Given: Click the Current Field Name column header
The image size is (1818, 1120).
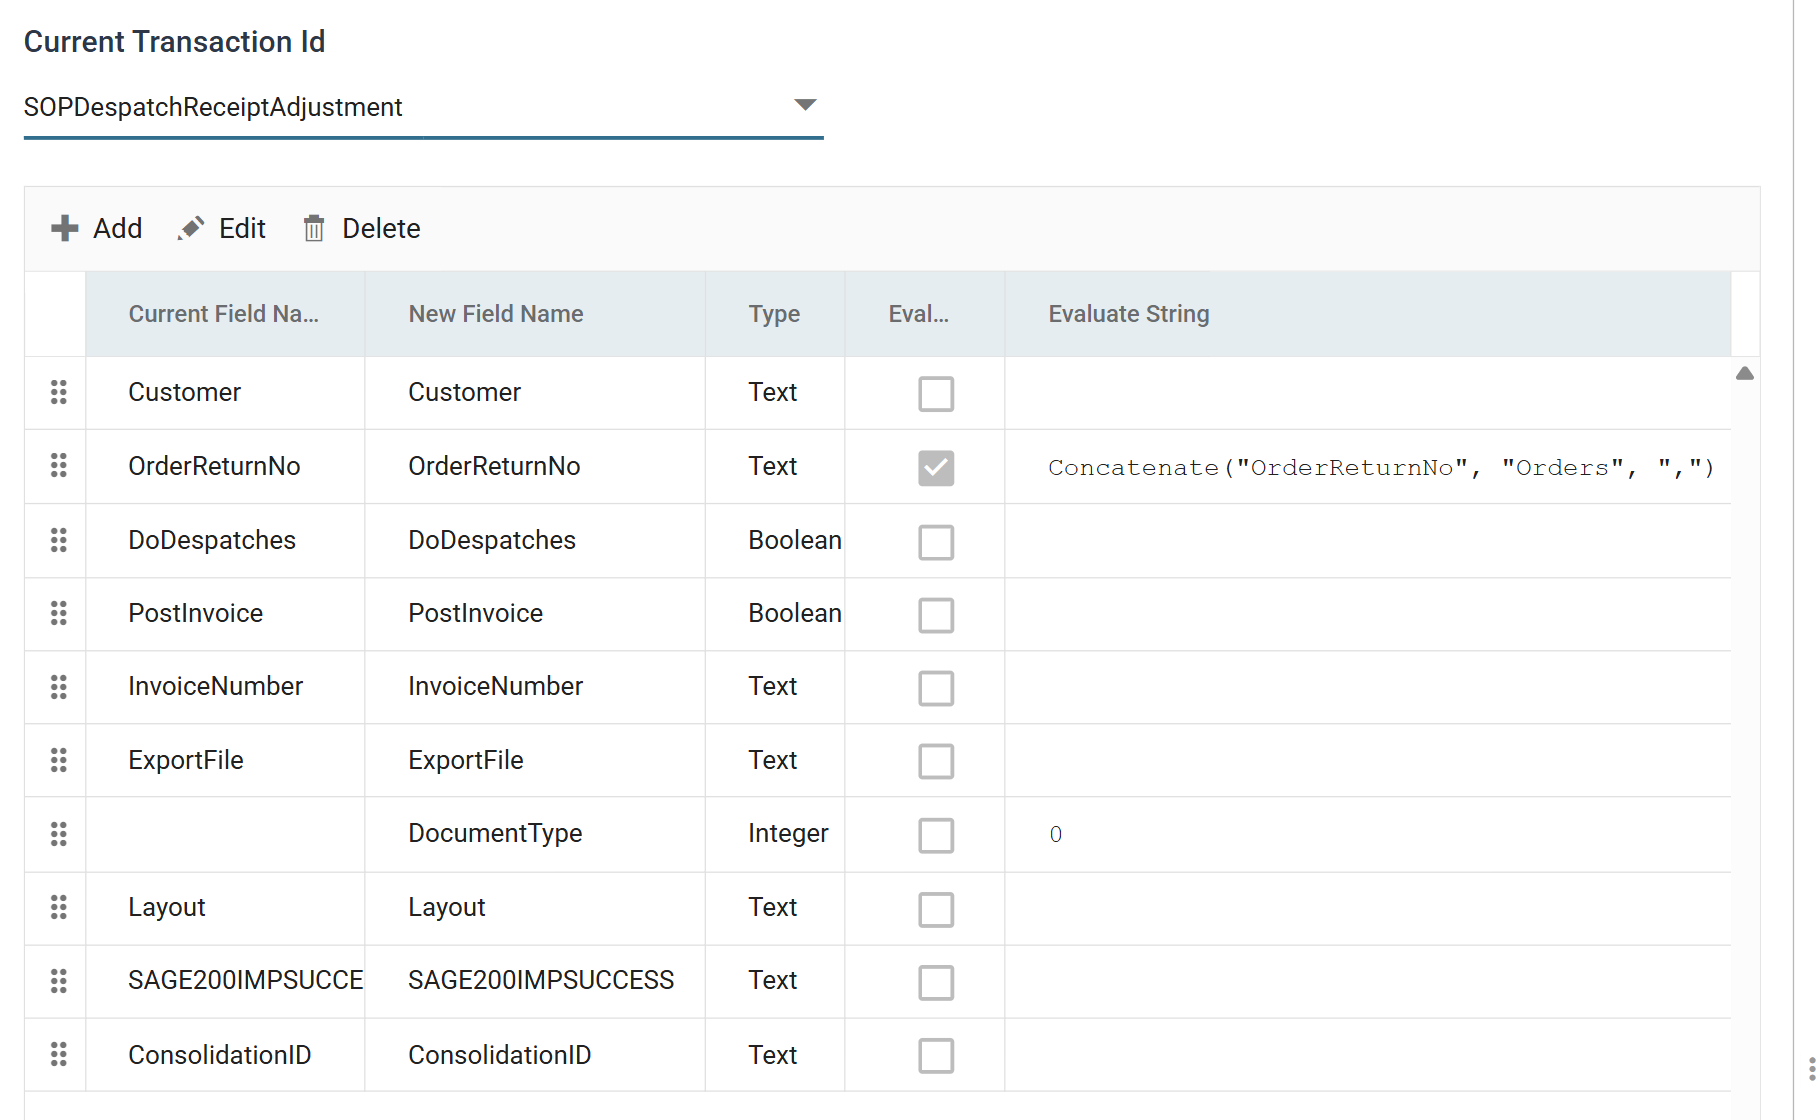Looking at the screenshot, I should tap(225, 314).
